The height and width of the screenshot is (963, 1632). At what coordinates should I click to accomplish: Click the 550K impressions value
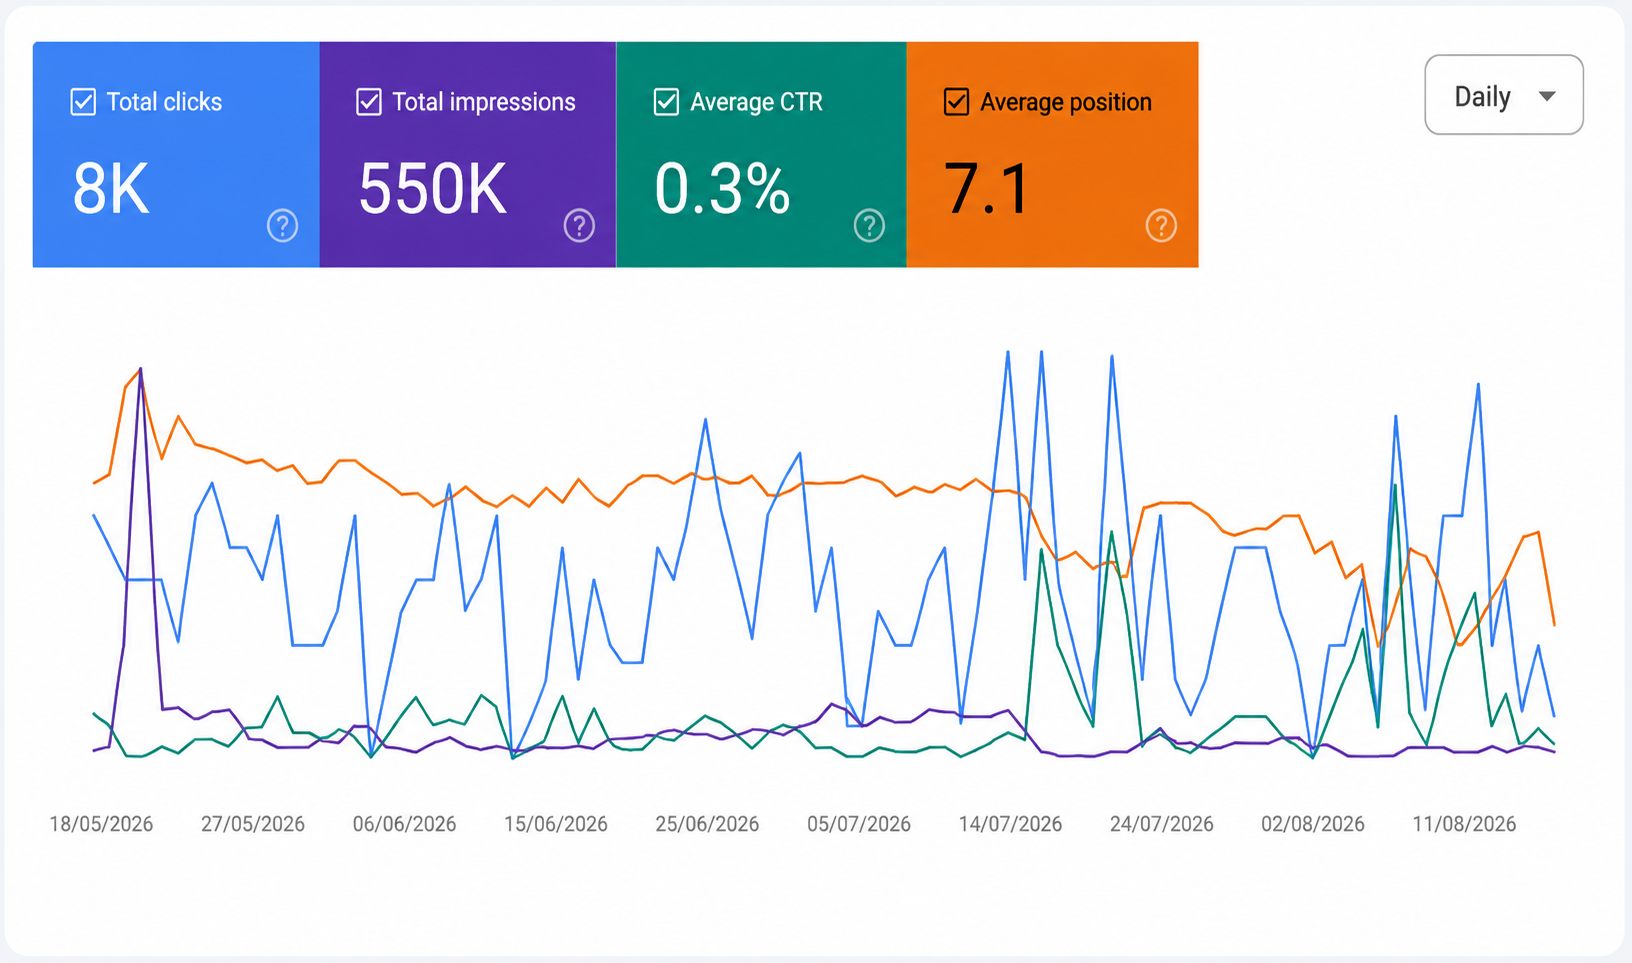pyautogui.click(x=433, y=189)
